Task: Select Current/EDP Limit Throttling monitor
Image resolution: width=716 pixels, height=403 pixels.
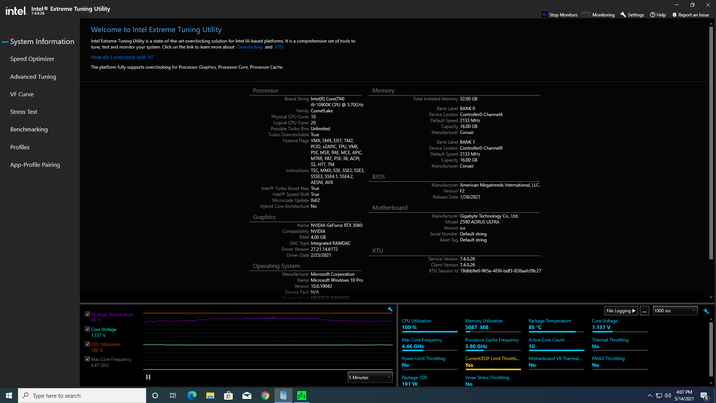Action: tap(493, 362)
